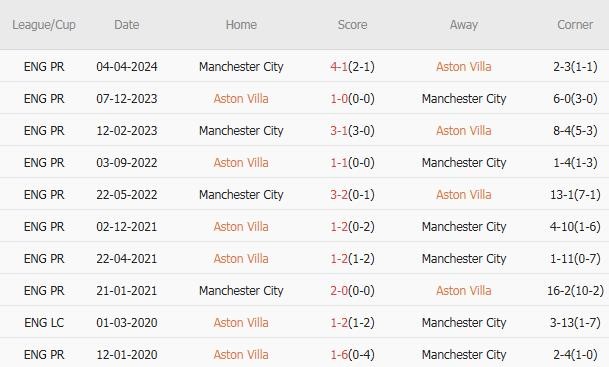
Task: Click corner stat 1-11(0-7) on 22-04-2021 row
Action: [575, 259]
